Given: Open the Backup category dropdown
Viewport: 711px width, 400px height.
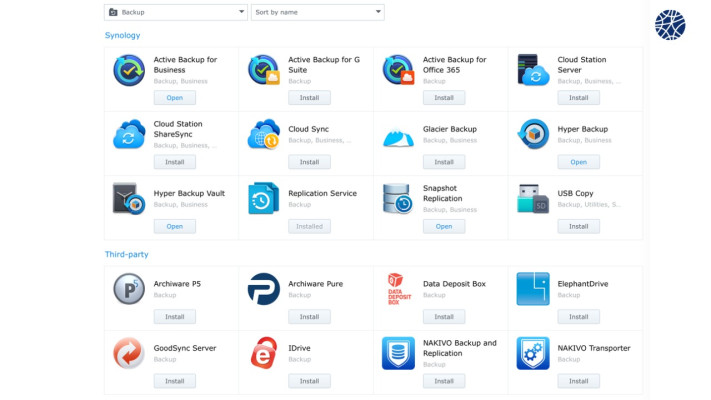Looking at the screenshot, I should (176, 12).
